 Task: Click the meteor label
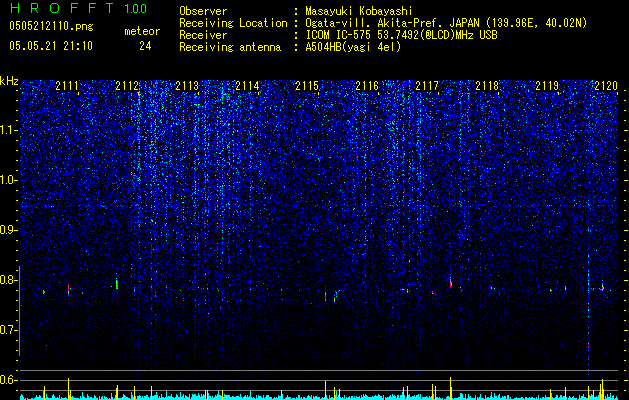point(142,31)
